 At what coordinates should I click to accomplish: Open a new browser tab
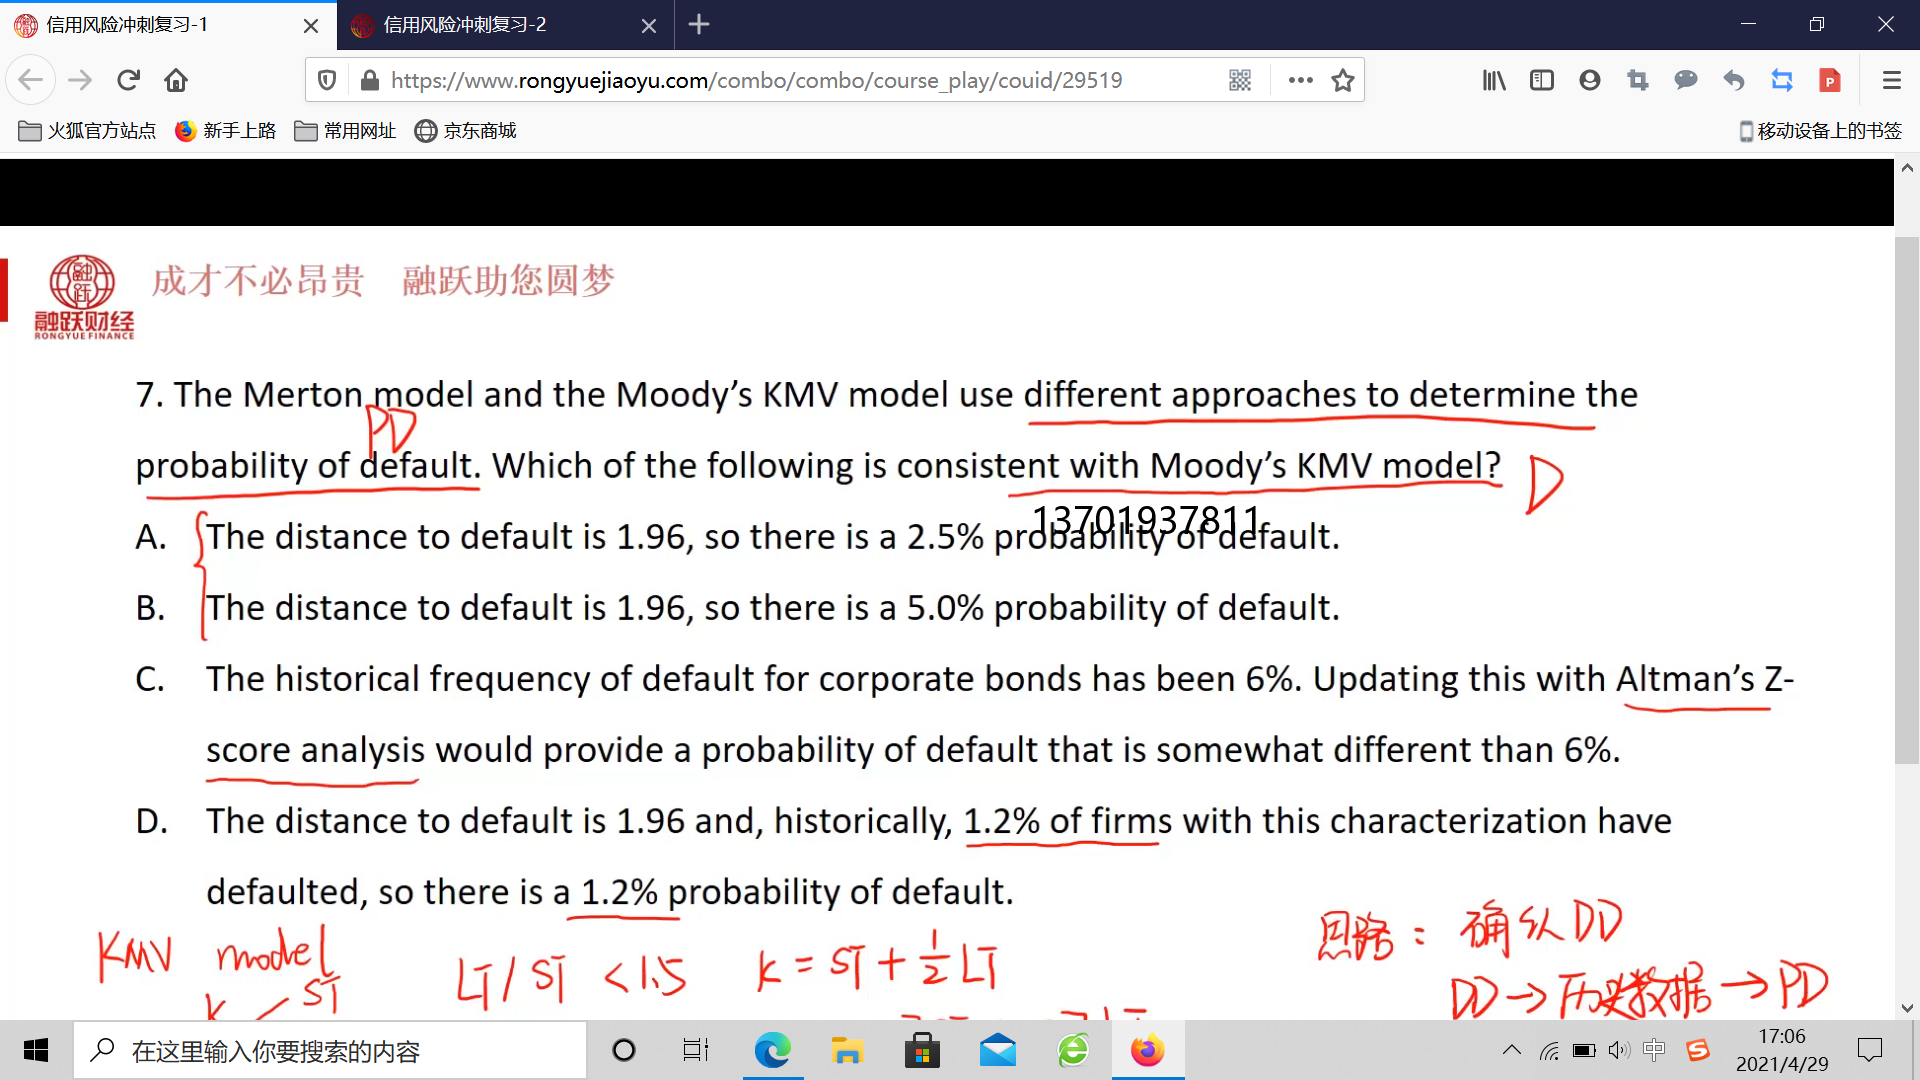[699, 24]
